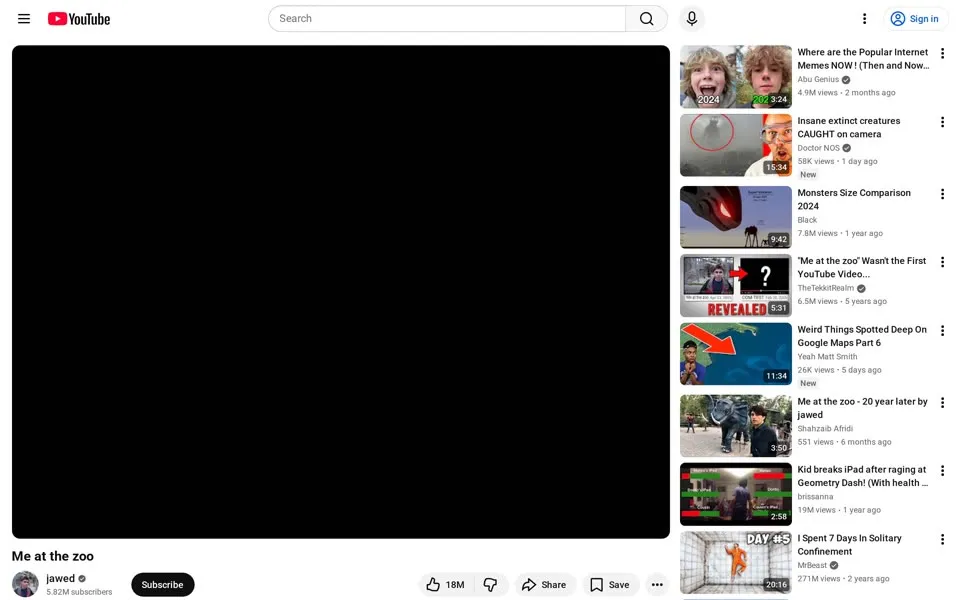The image size is (960, 600).
Task: Share the video
Action: pos(544,585)
